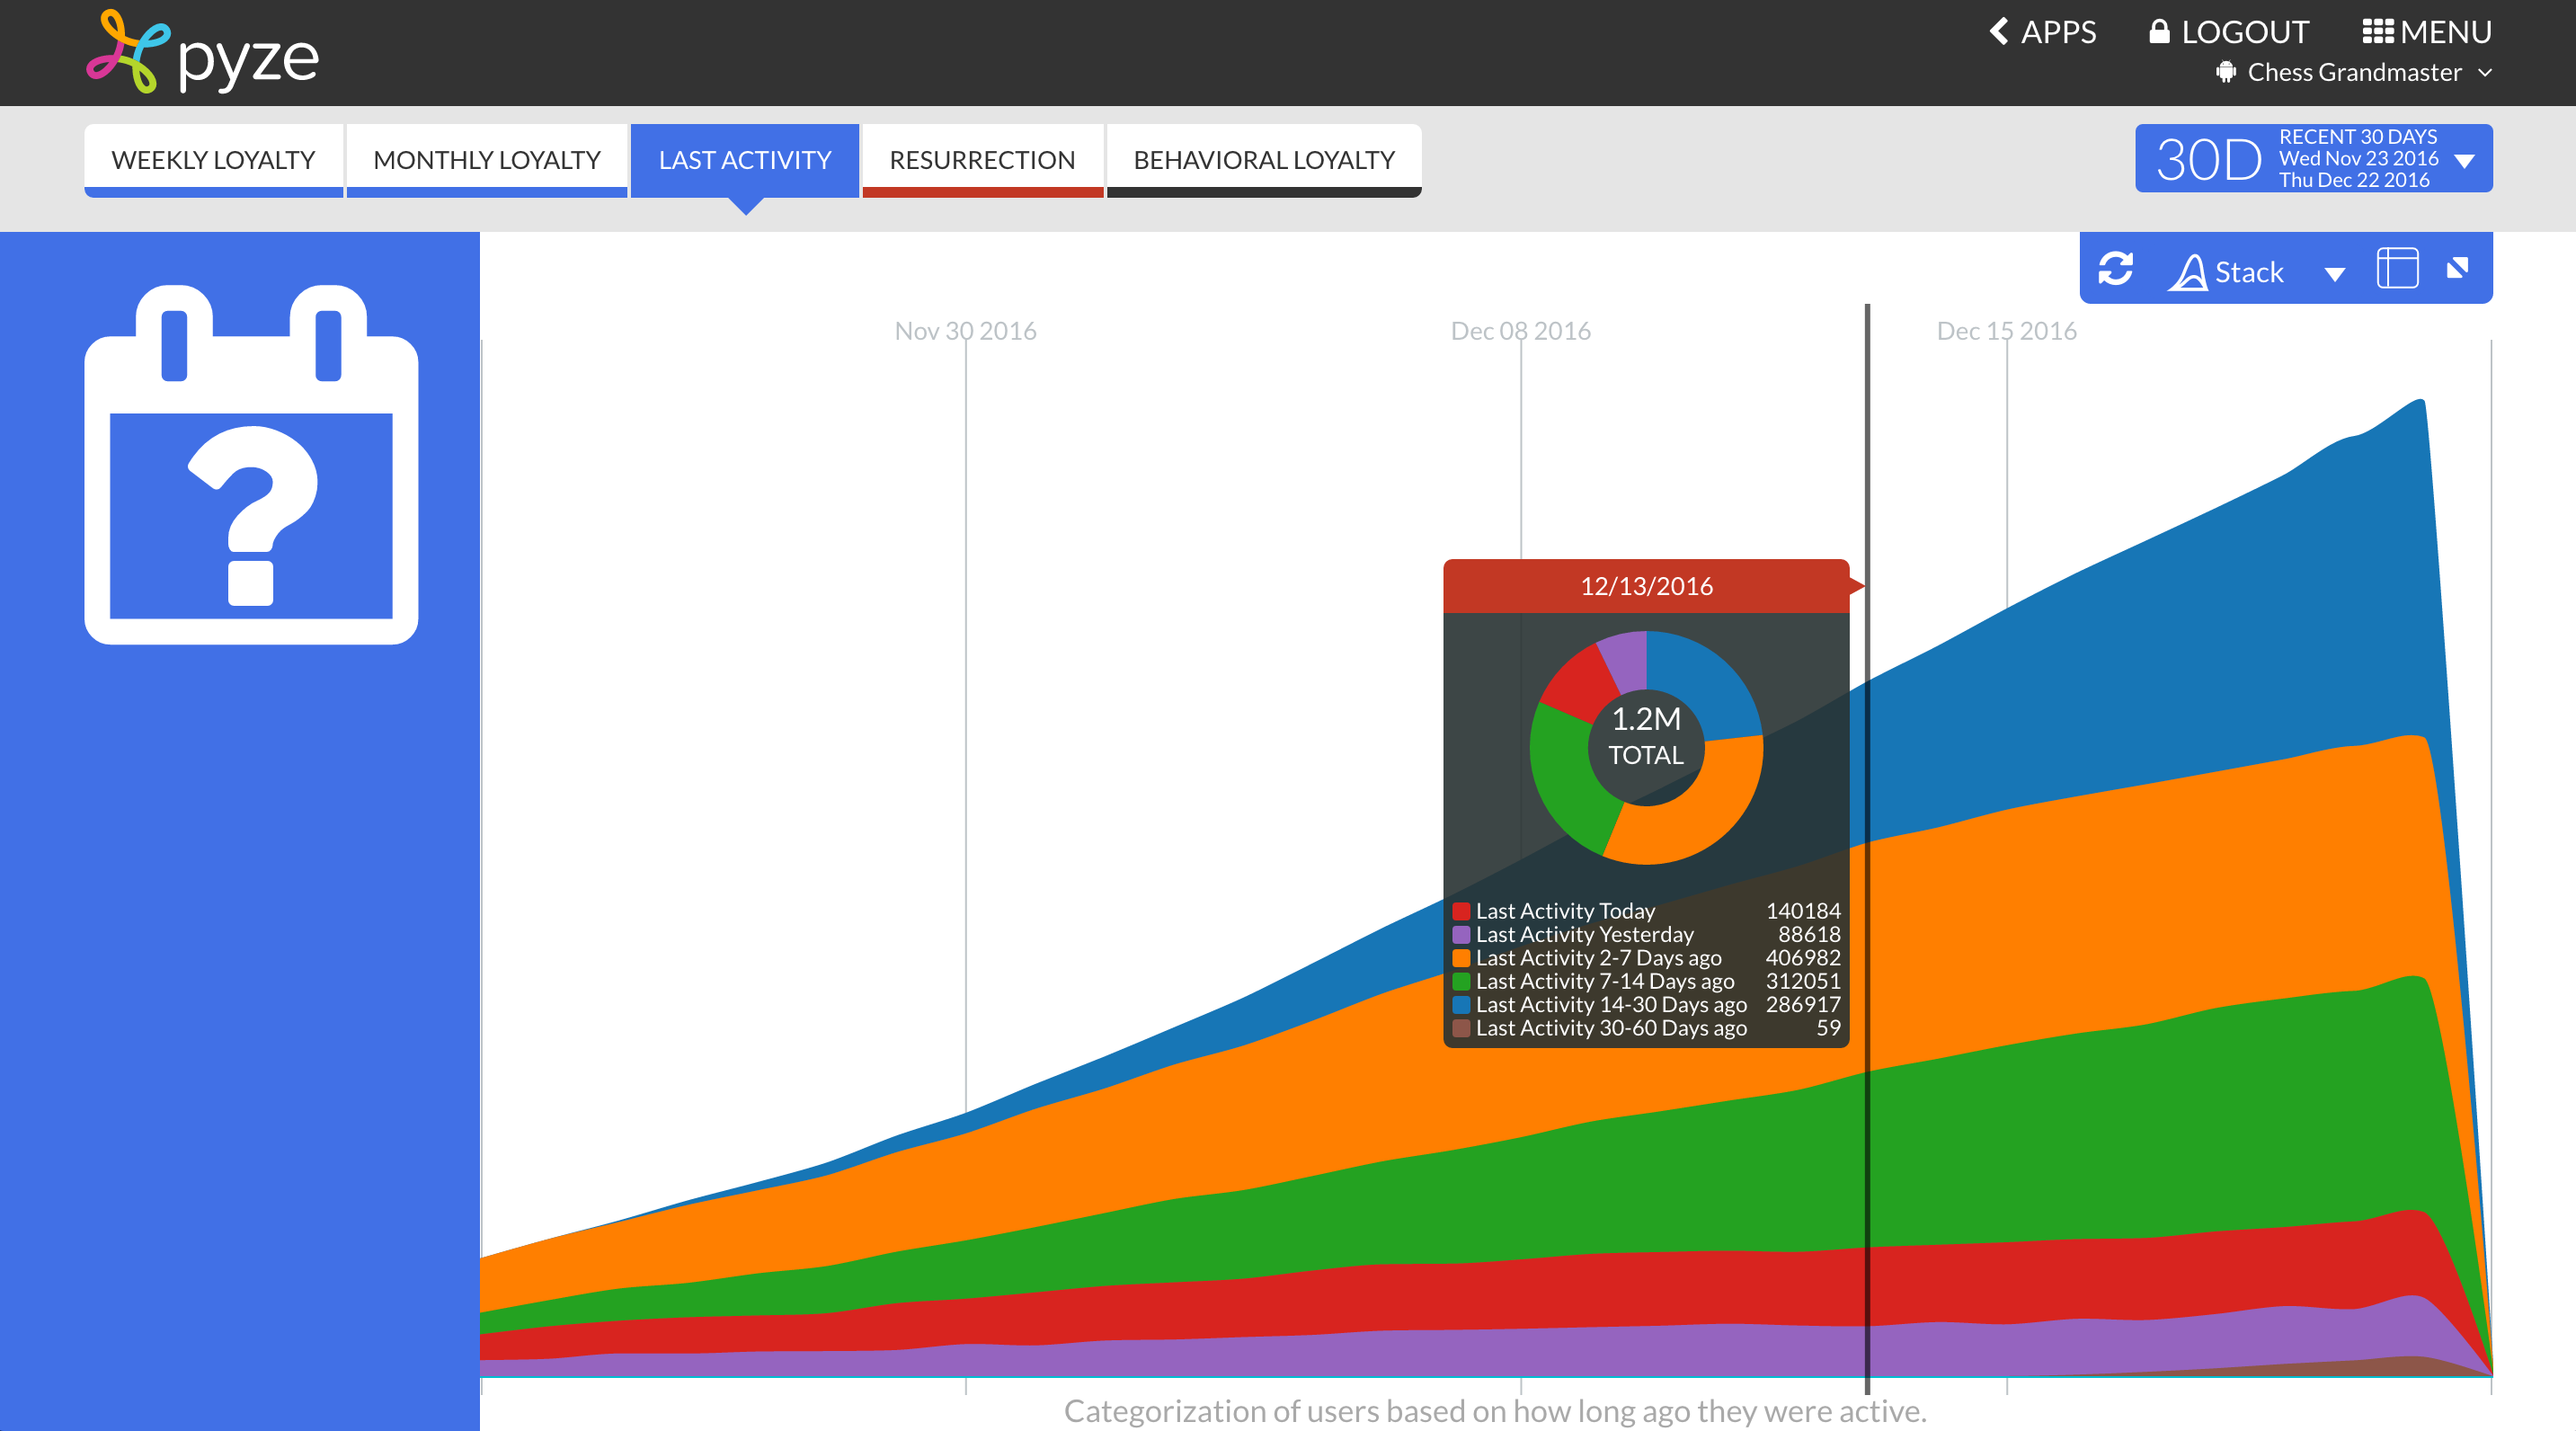
Task: Click the Pyze logo
Action: pyautogui.click(x=203, y=52)
